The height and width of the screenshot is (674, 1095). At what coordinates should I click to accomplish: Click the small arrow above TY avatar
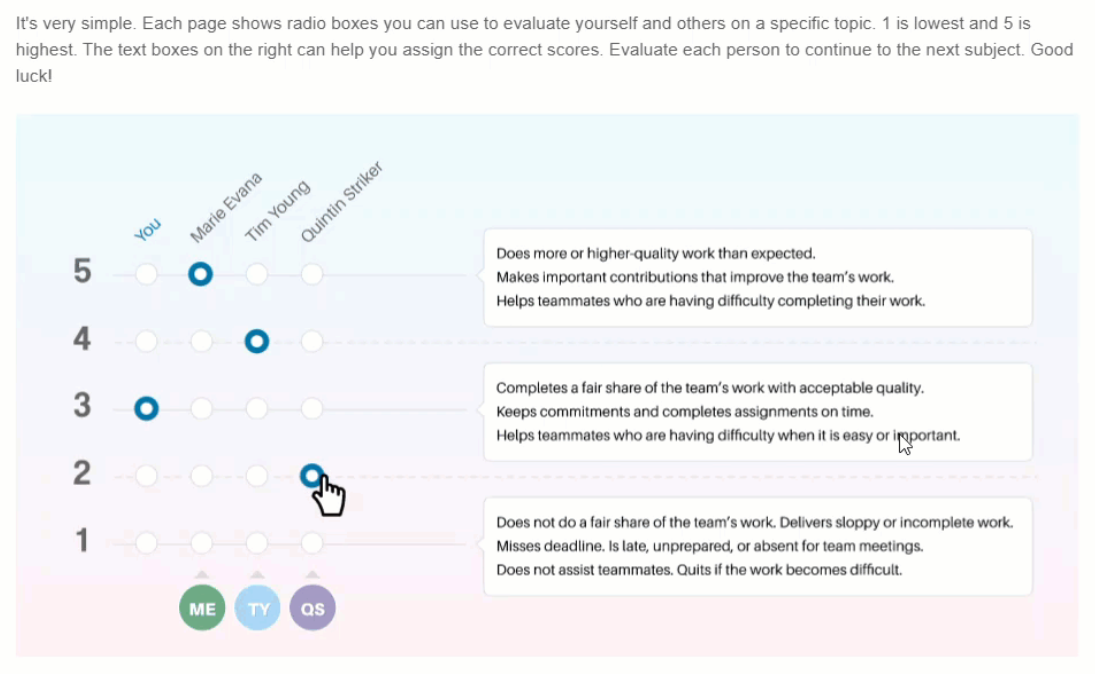257,574
